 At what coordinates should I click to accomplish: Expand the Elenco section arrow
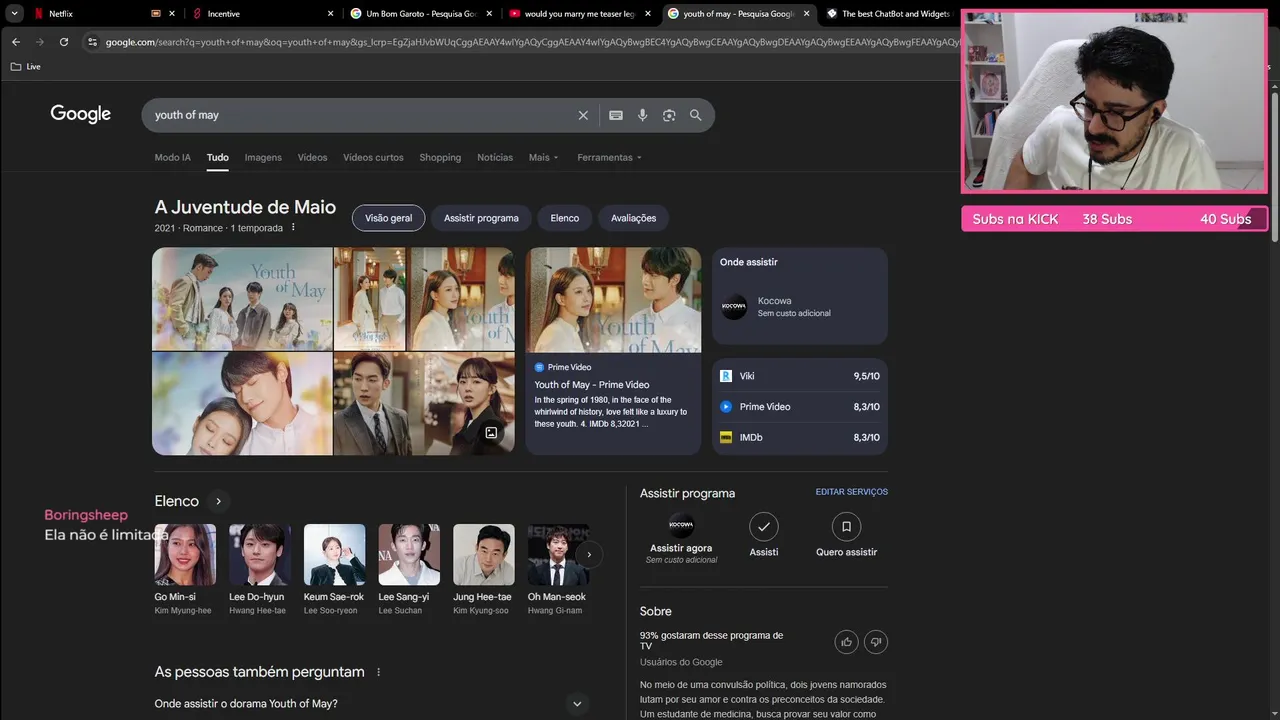tap(218, 501)
